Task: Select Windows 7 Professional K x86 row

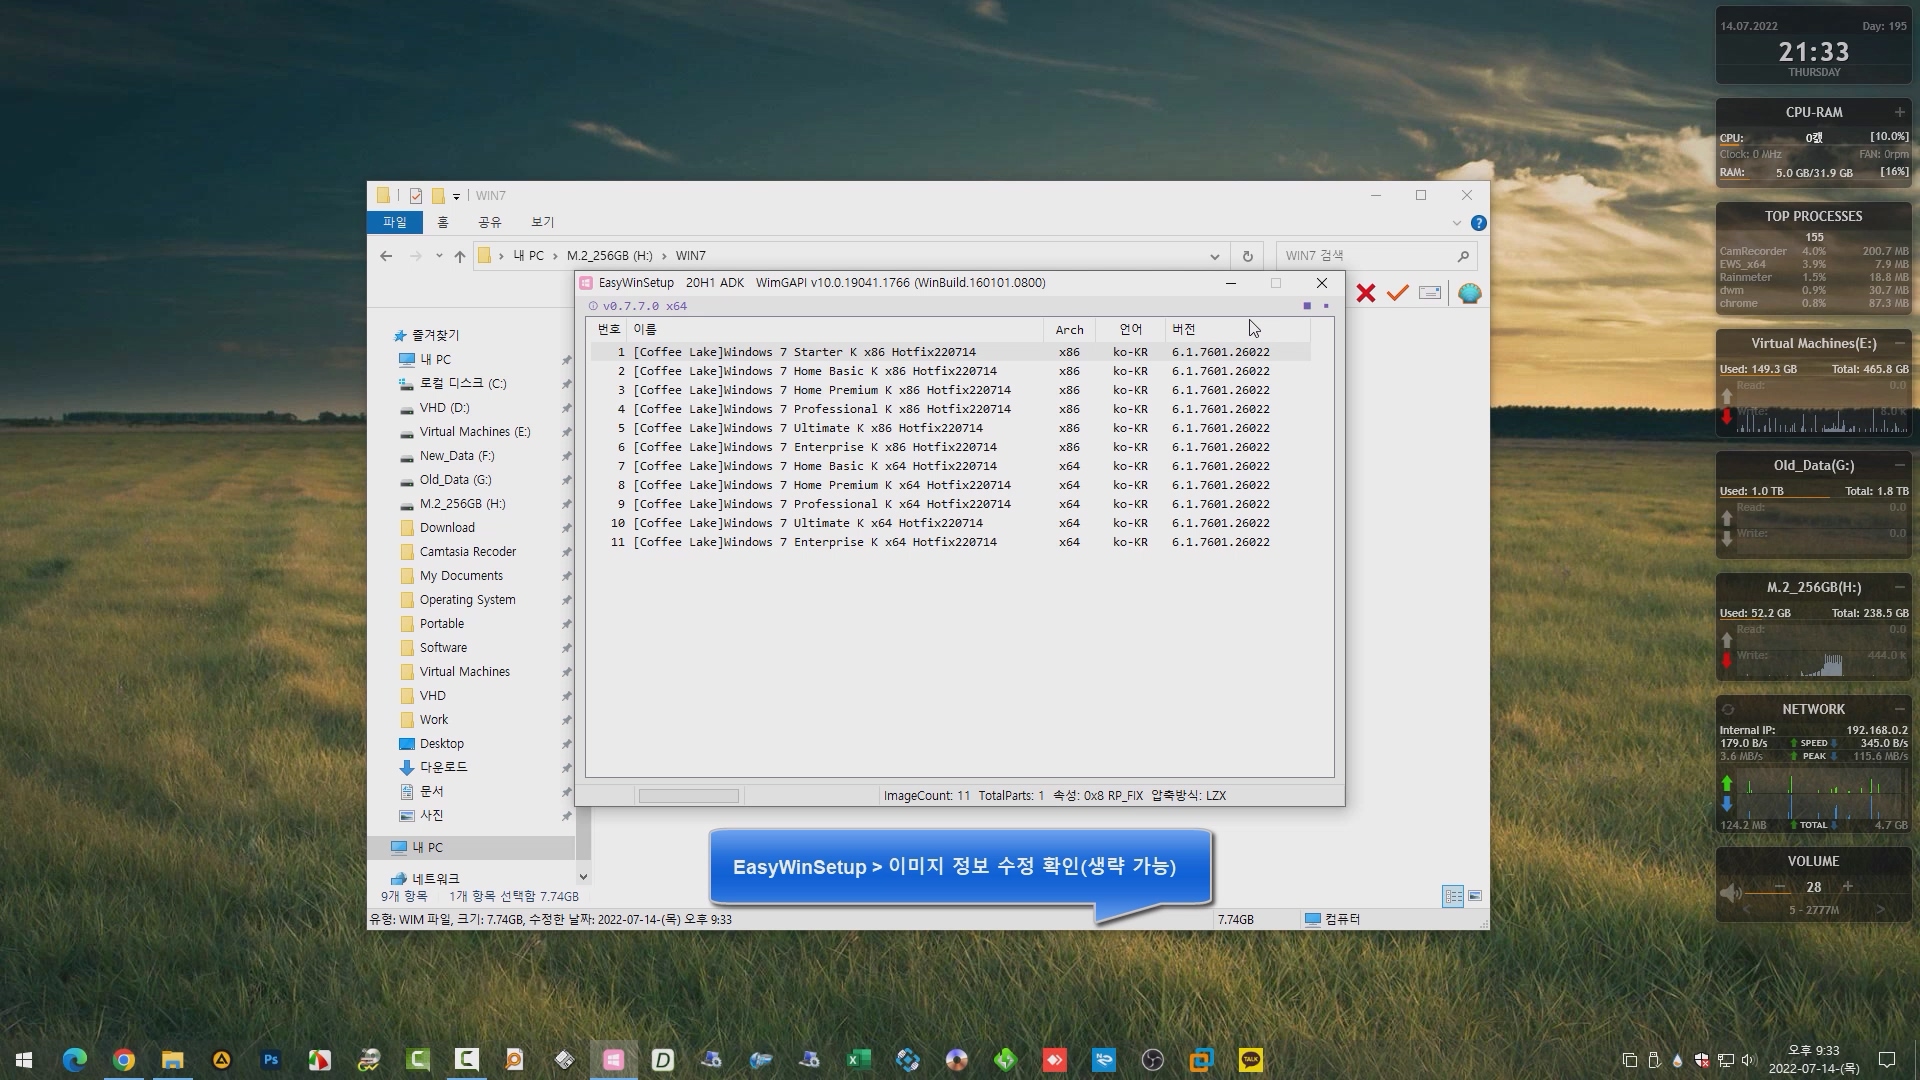Action: coord(950,409)
